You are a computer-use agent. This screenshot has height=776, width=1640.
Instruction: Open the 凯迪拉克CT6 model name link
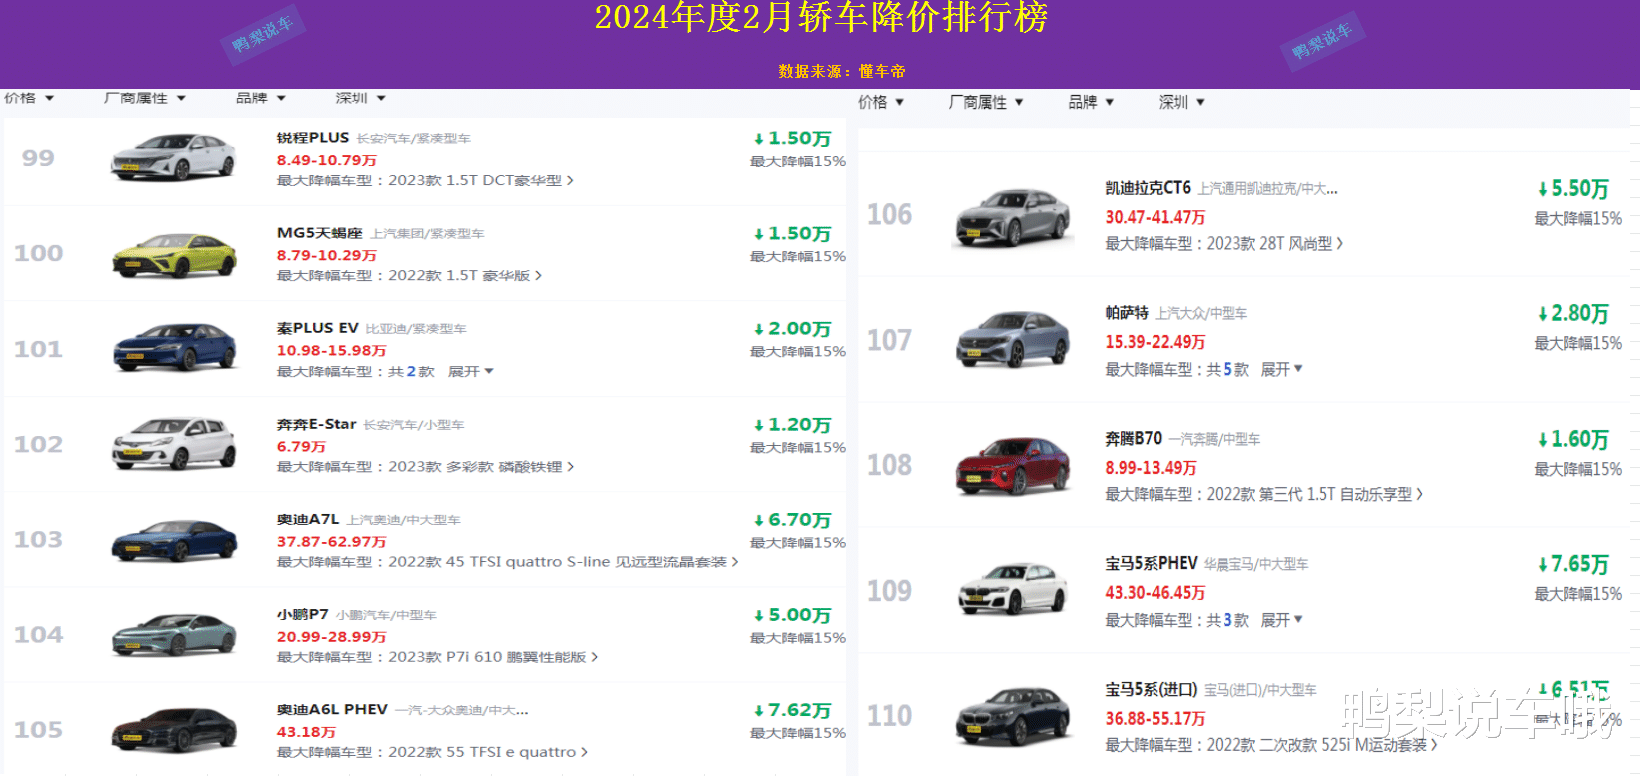click(x=1148, y=187)
